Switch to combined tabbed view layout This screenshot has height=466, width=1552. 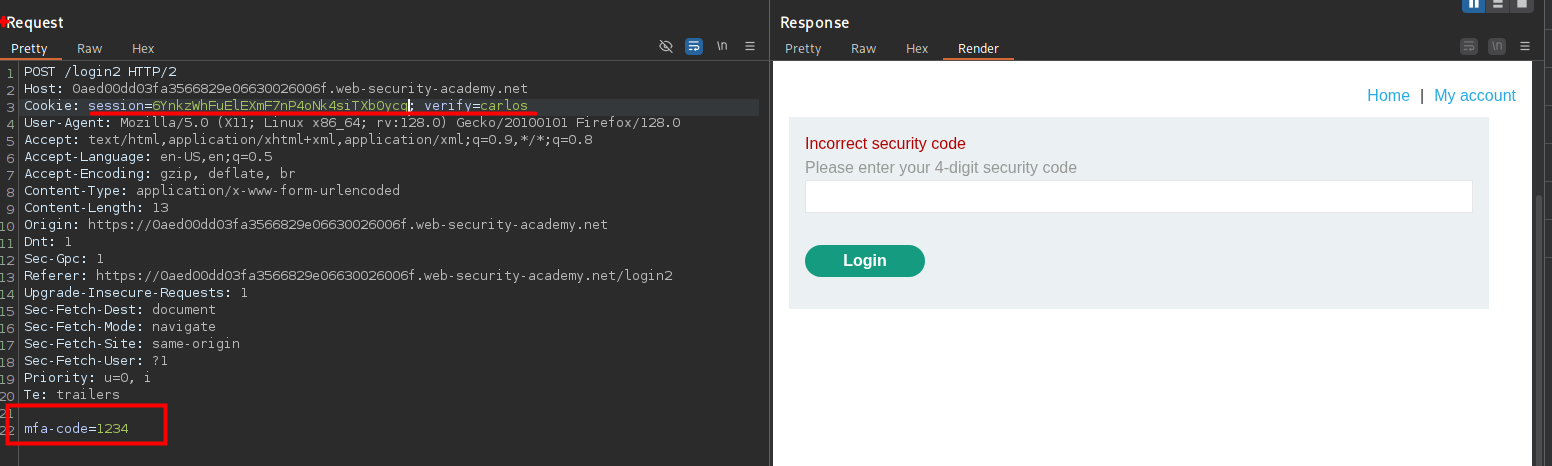[x=1522, y=4]
